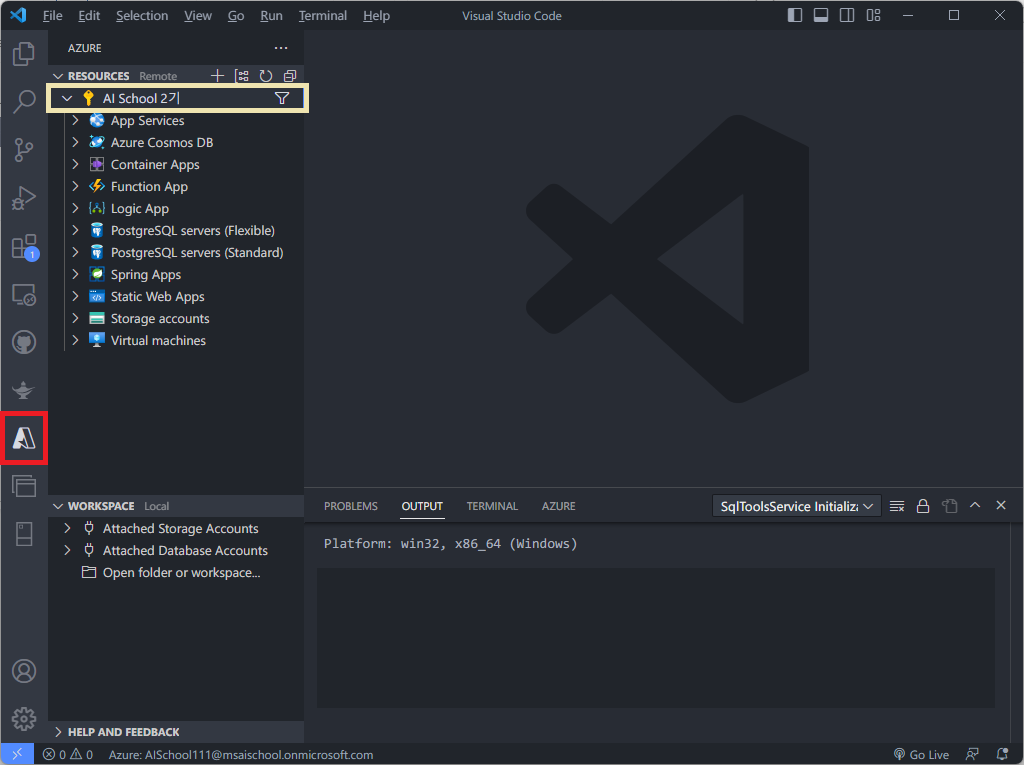
Task: Expand the Function App node
Action: point(75,186)
